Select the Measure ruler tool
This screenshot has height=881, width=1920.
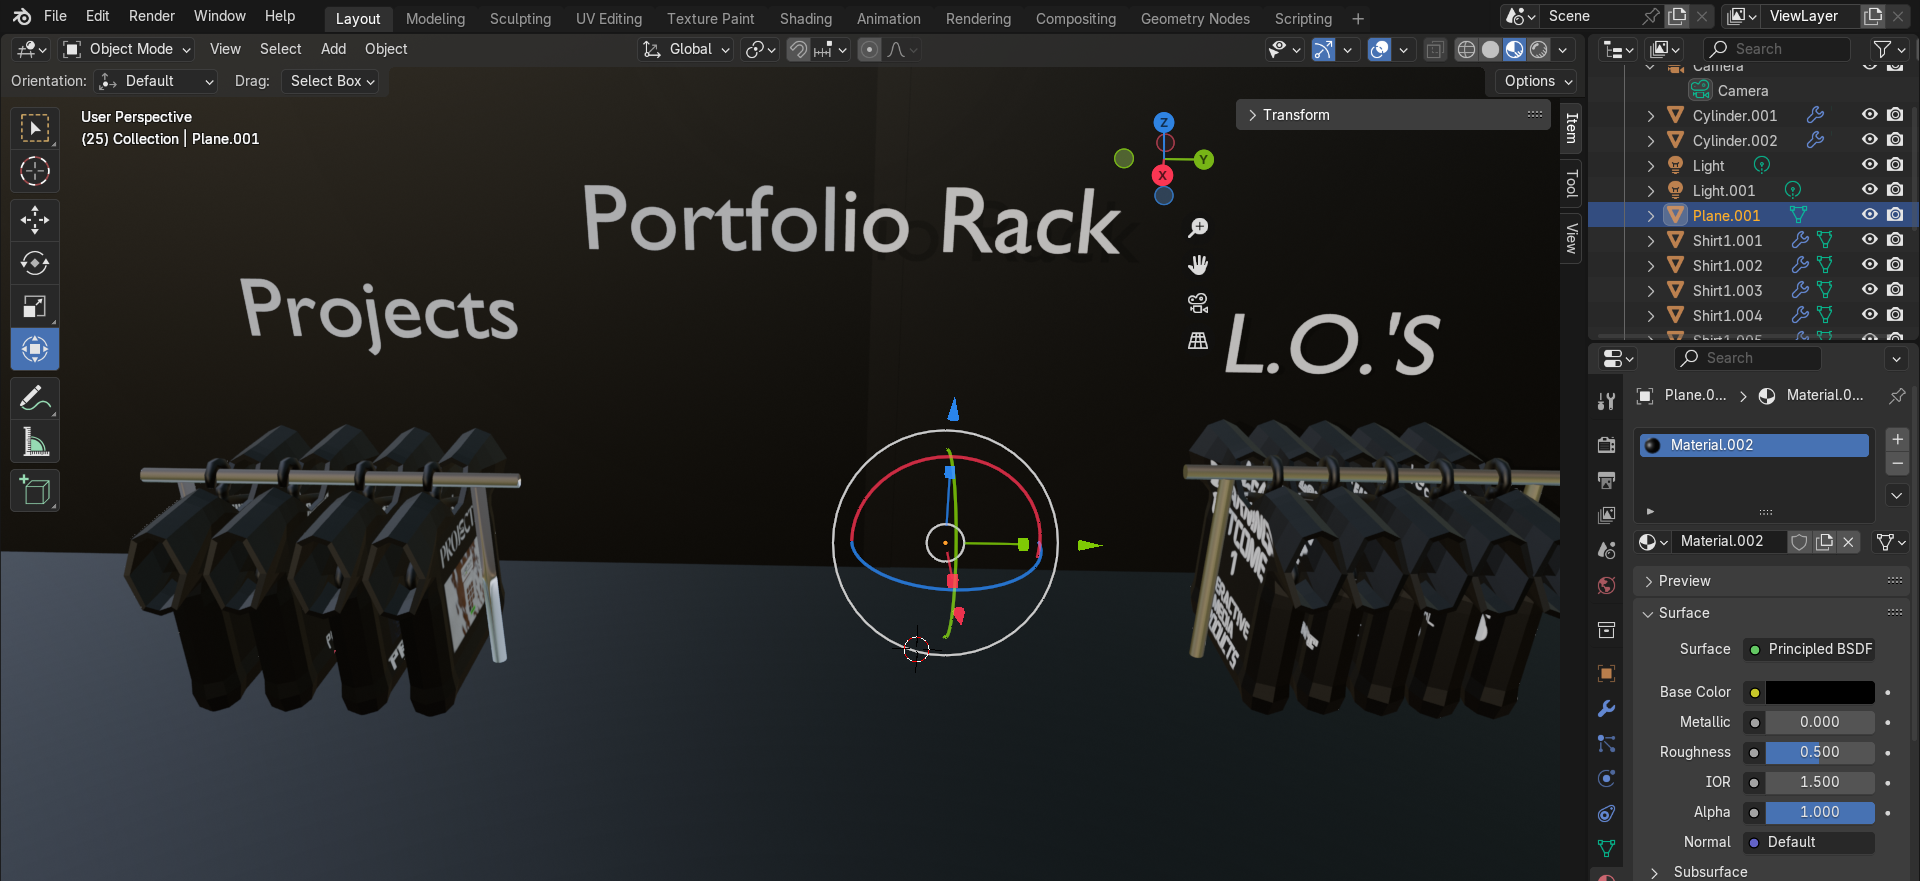point(35,441)
